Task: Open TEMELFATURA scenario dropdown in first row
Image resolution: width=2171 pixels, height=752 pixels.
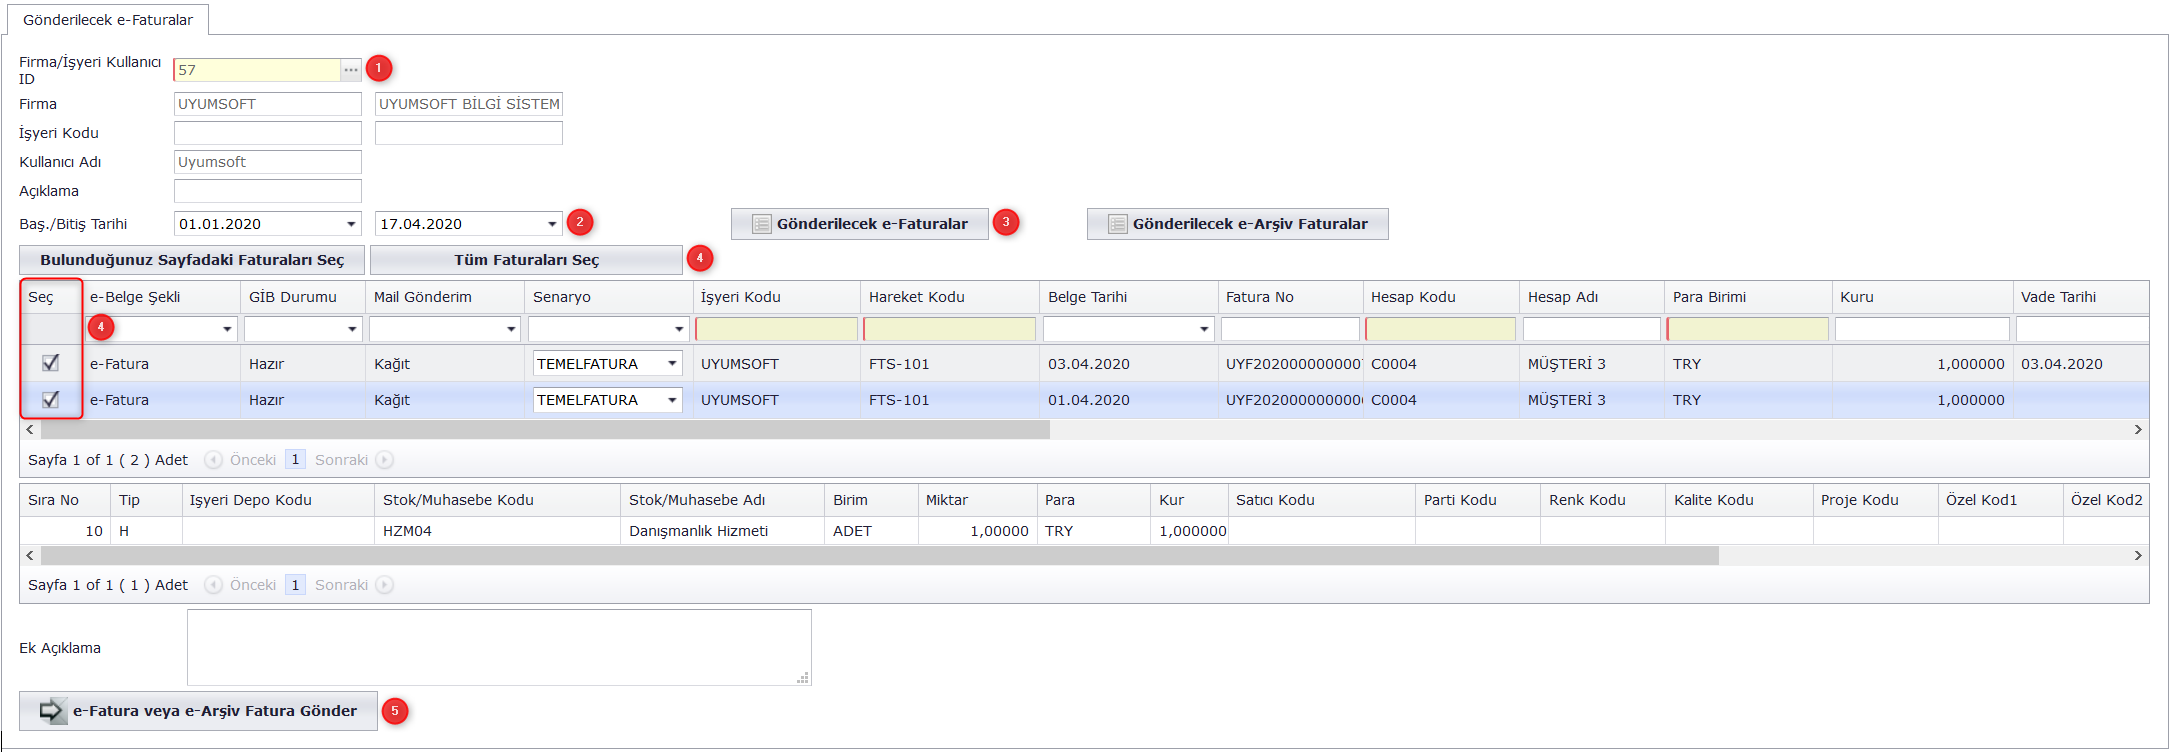Action: (x=672, y=364)
